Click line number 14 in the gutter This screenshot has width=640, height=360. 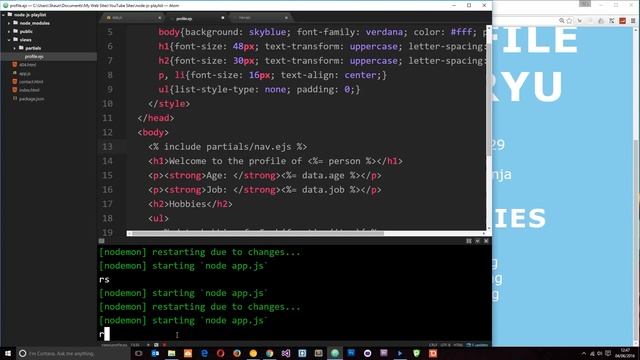107,161
